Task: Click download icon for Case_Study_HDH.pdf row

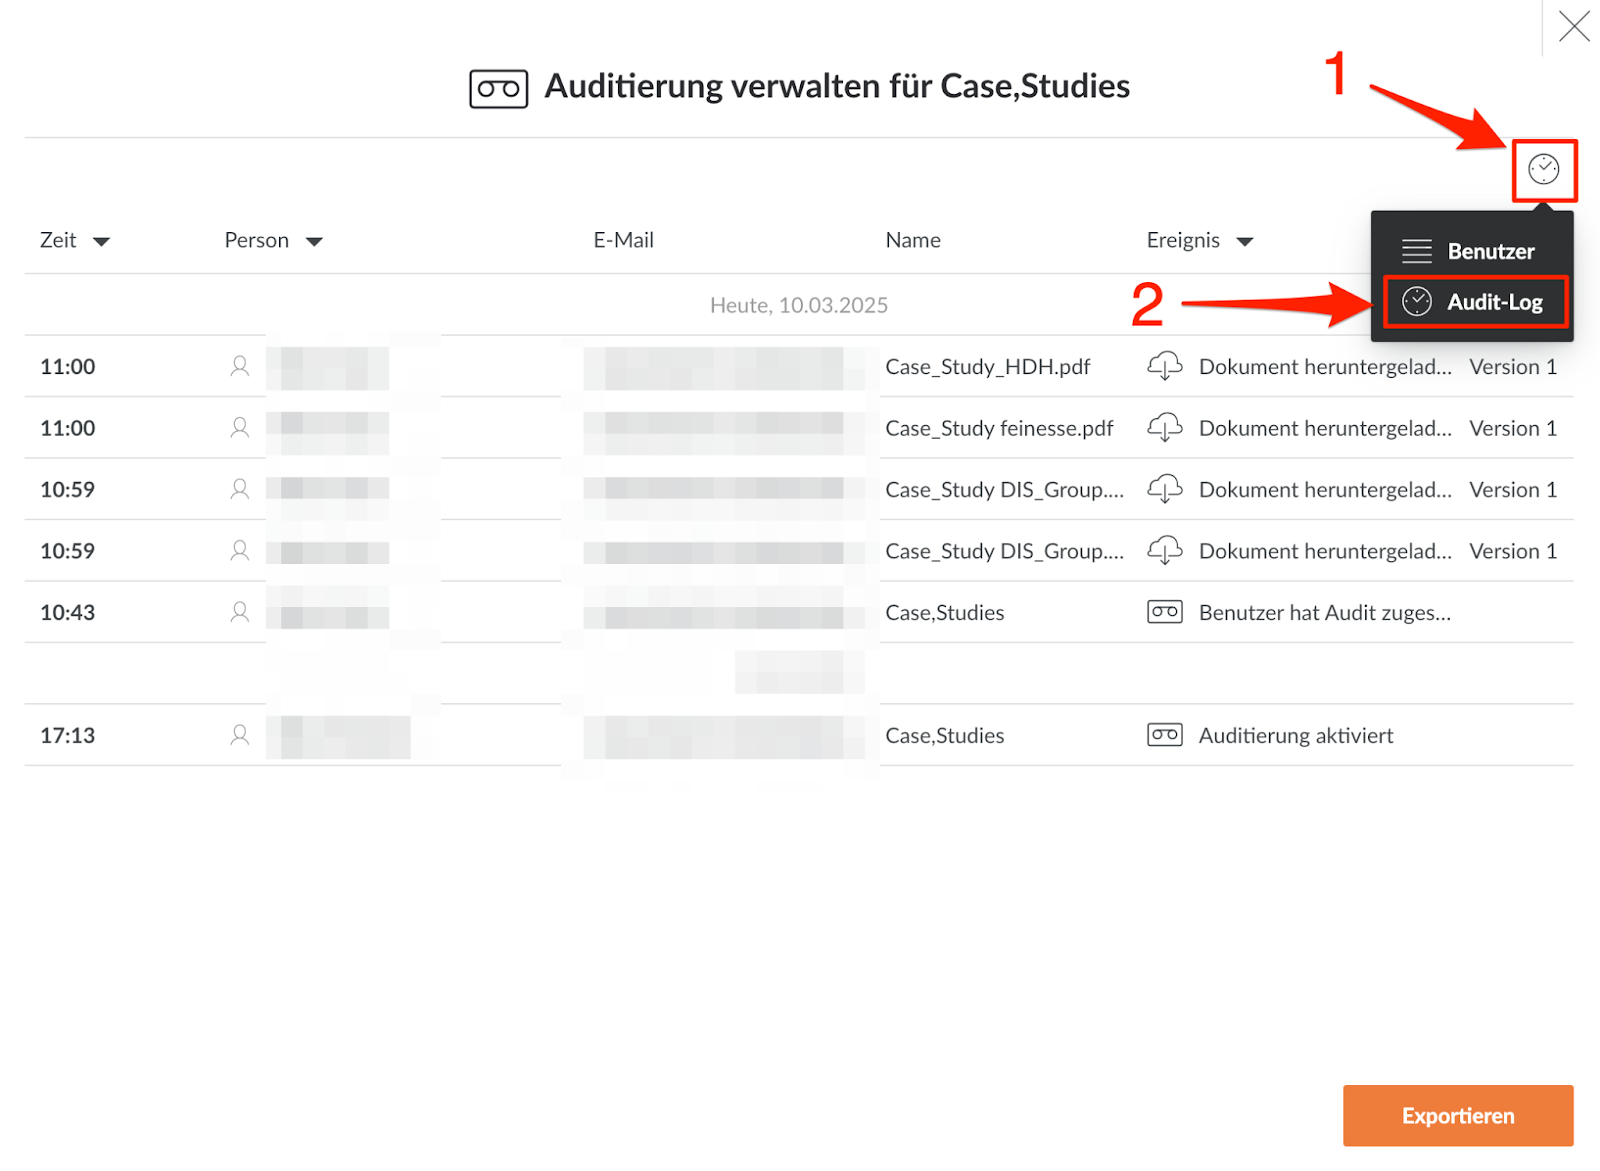Action: coord(1164,366)
